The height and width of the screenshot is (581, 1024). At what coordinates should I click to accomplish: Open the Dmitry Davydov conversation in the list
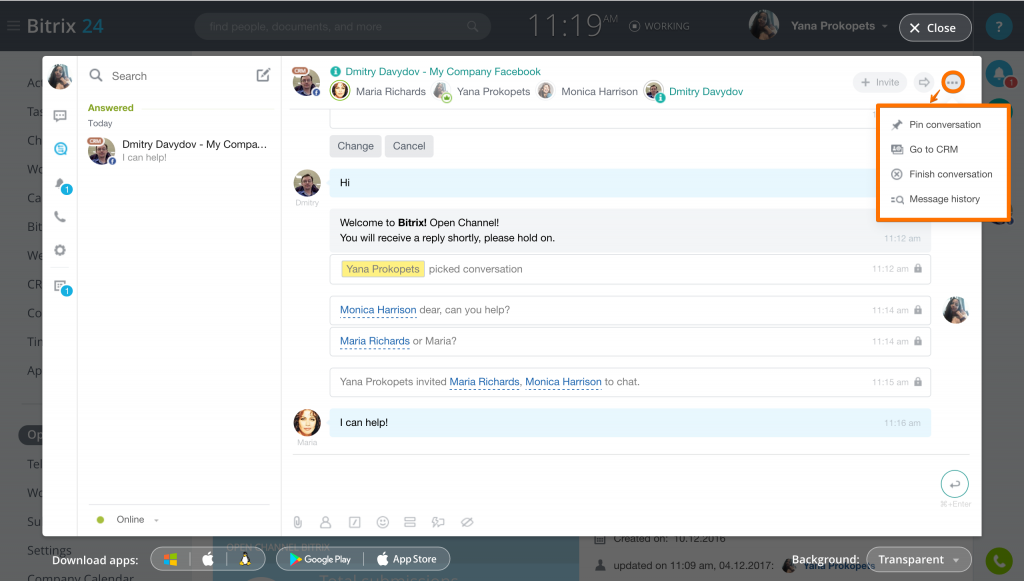179,151
